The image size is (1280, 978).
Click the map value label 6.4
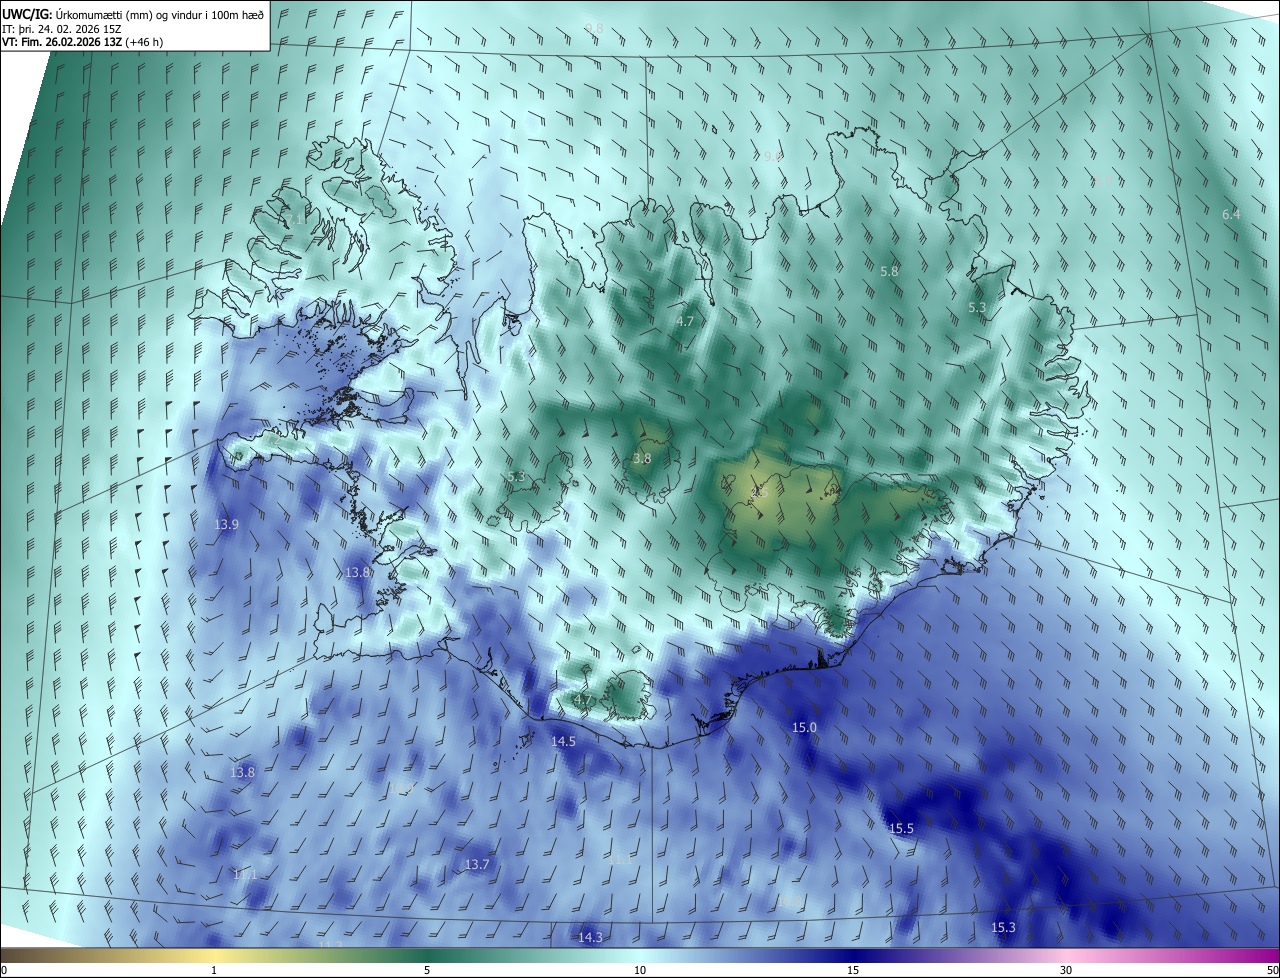[1231, 215]
